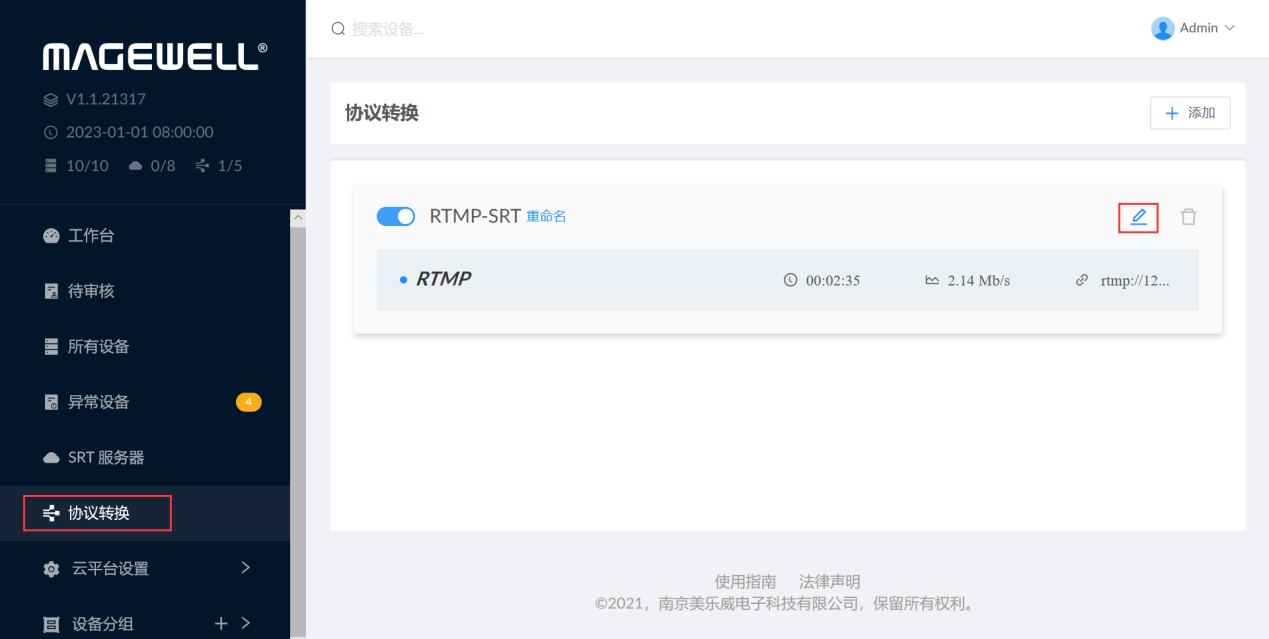
Task: Expand the 设备分组 chevron
Action: click(x=246, y=623)
